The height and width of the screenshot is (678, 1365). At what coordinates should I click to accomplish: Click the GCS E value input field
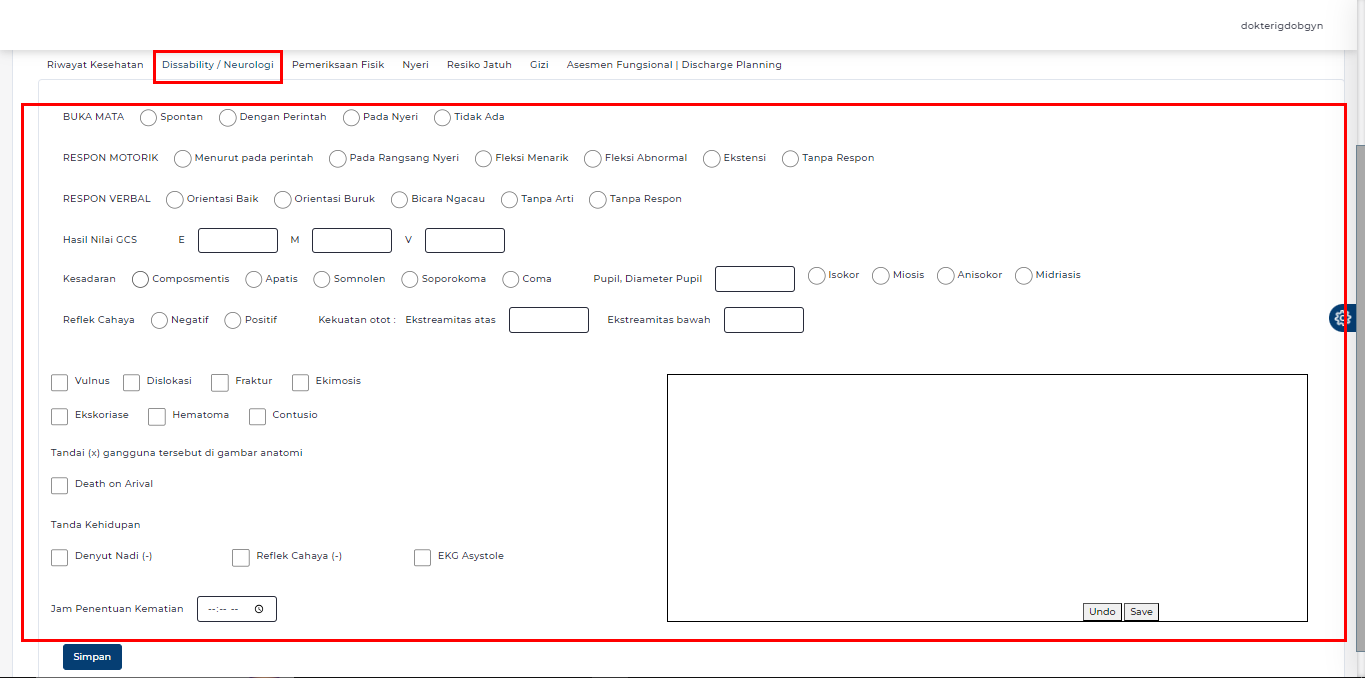pyautogui.click(x=238, y=241)
